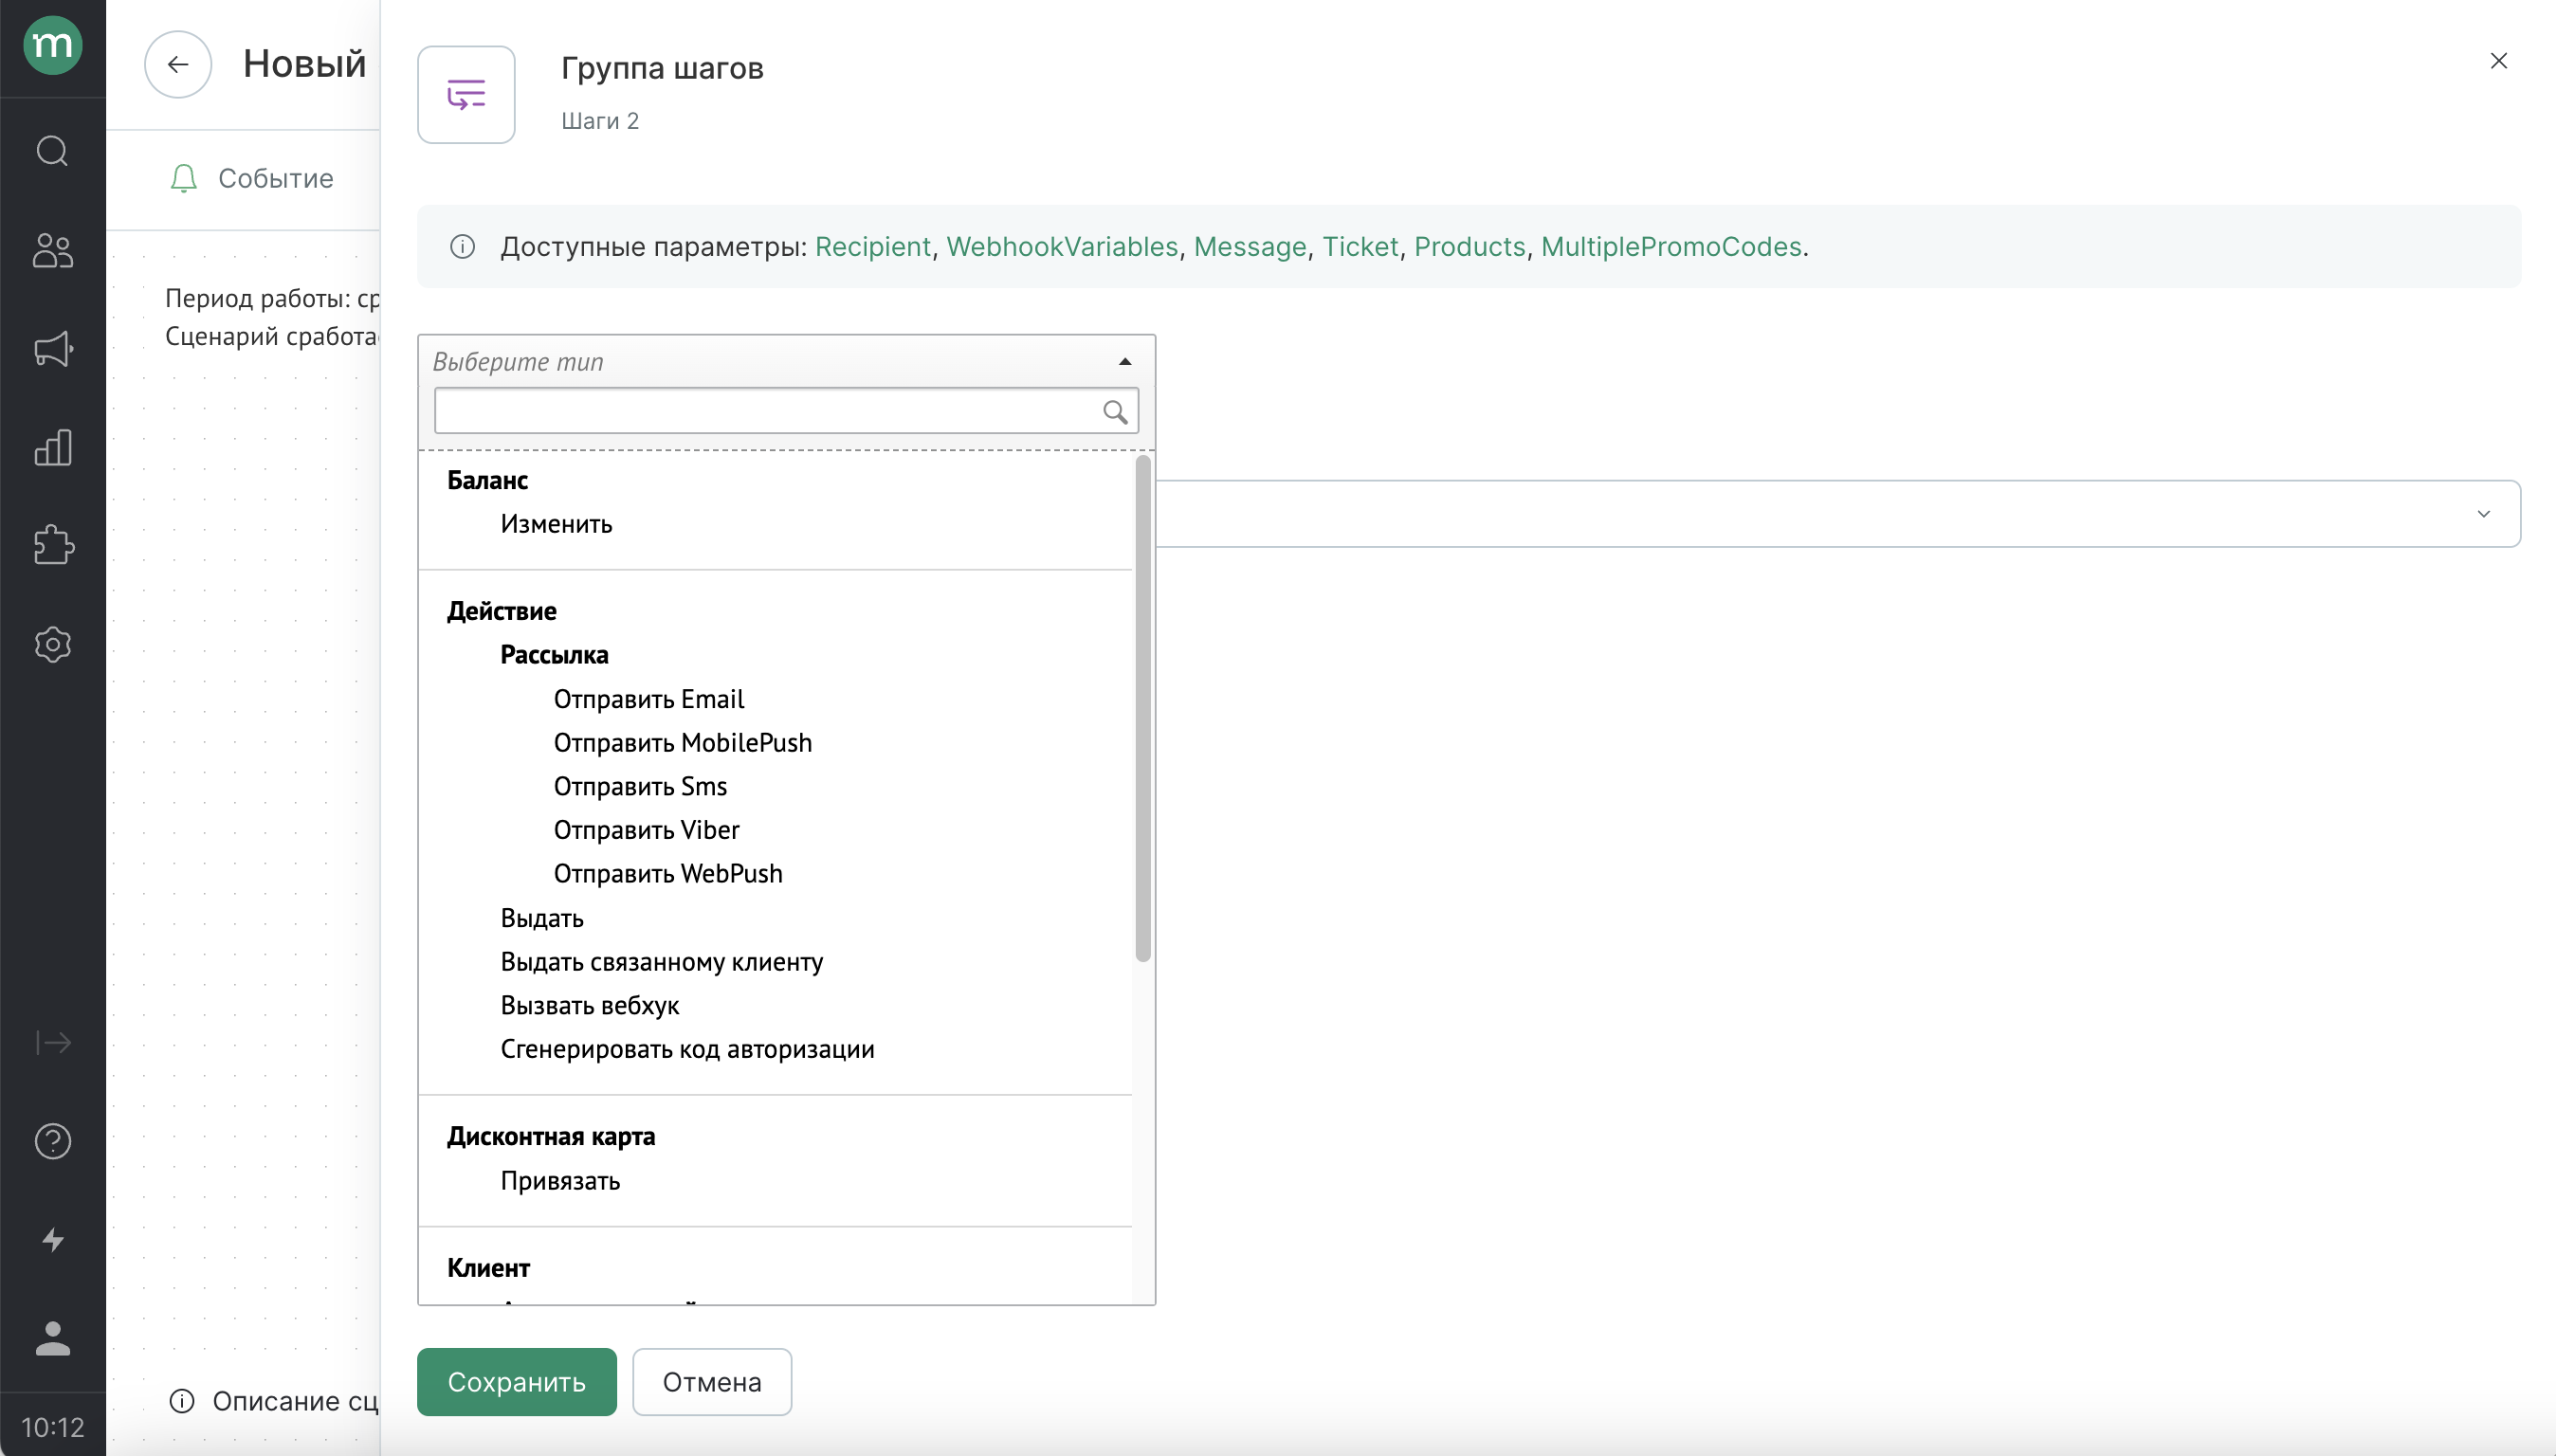This screenshot has width=2556, height=1456.
Task: Expand the wide dropdown with chevron on right
Action: click(2483, 514)
